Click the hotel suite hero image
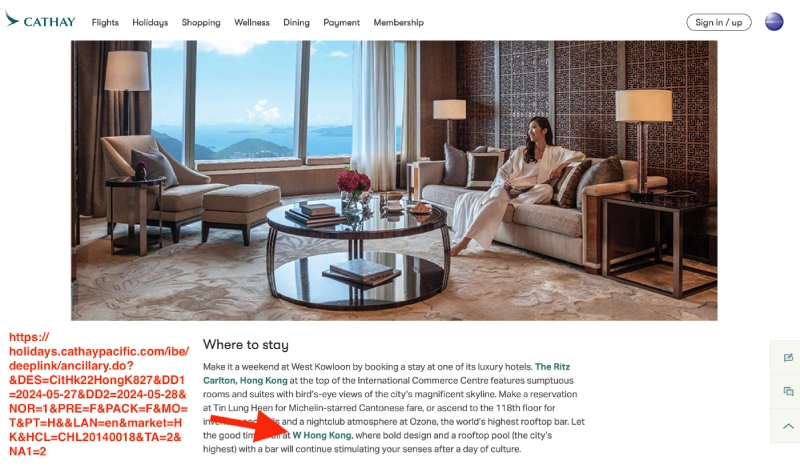800x469 pixels. point(394,180)
